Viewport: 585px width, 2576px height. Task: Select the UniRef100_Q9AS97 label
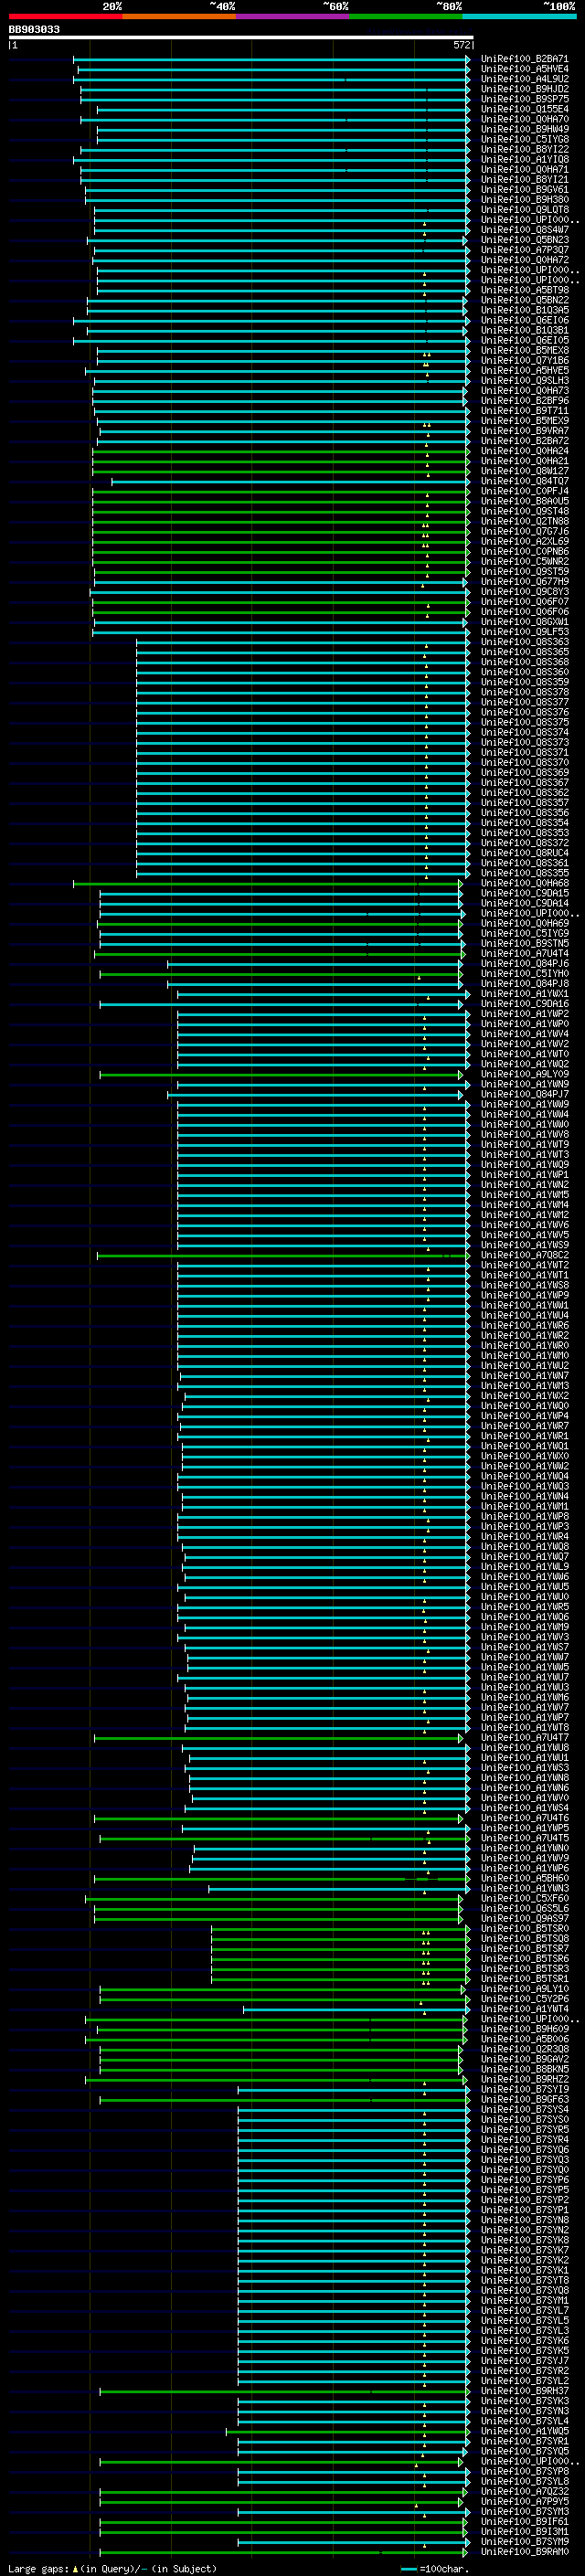coord(525,1918)
